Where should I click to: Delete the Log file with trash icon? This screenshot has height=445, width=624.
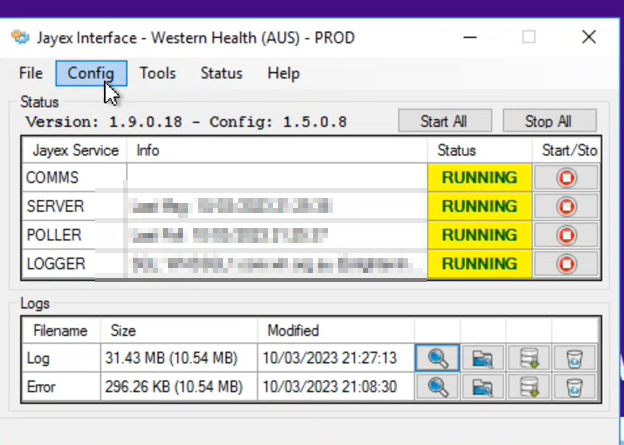tap(574, 358)
